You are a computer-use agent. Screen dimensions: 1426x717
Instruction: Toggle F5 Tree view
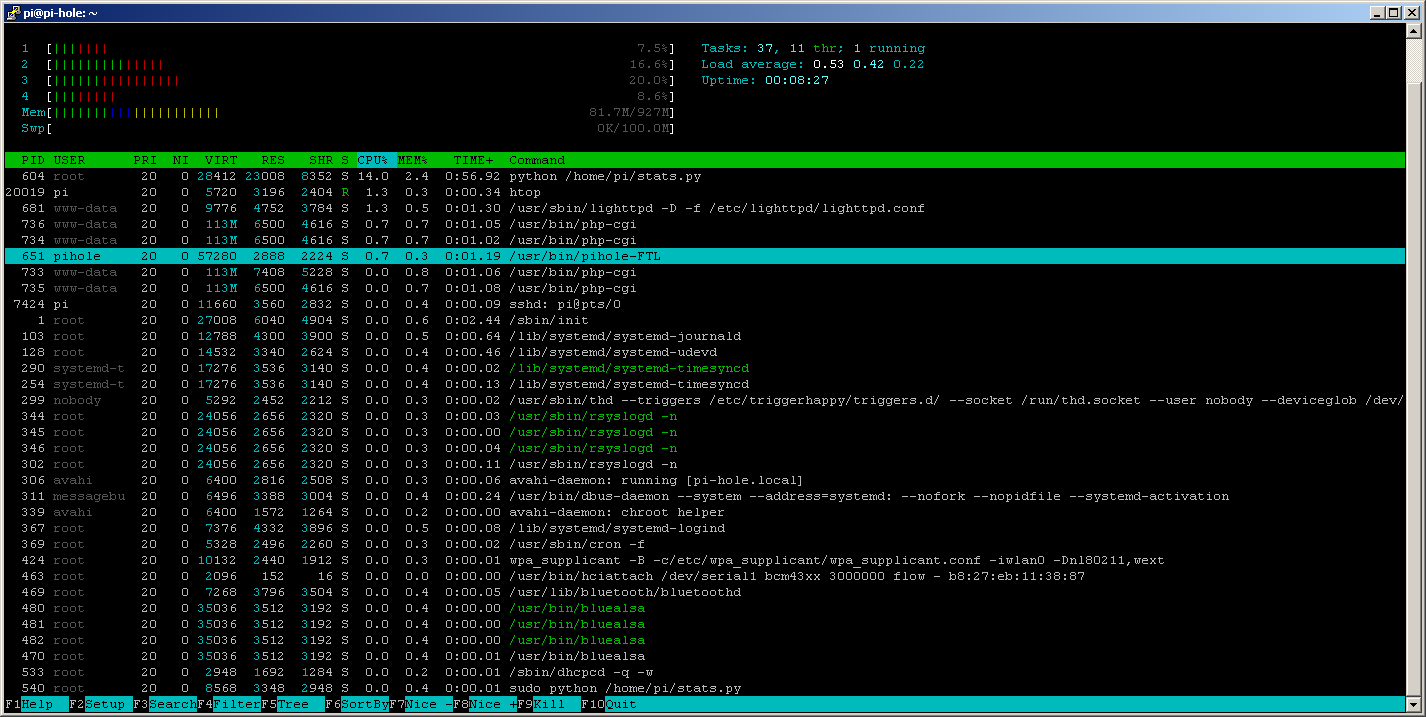click(292, 704)
